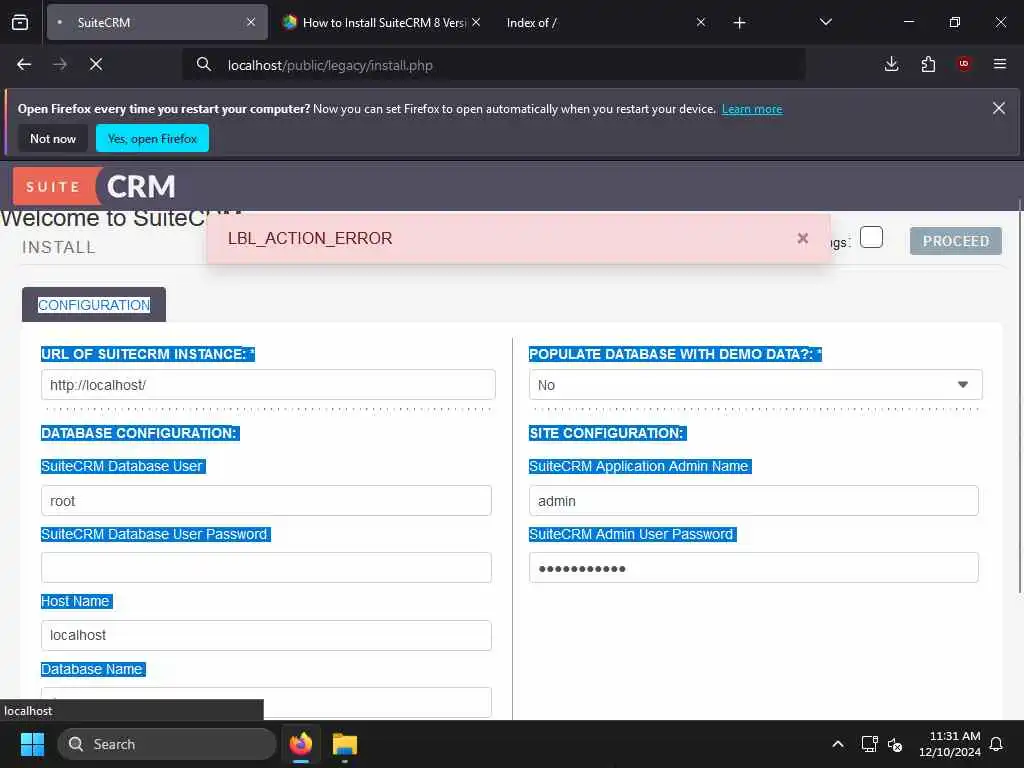Click the SuiteCRM logo

click(95, 187)
